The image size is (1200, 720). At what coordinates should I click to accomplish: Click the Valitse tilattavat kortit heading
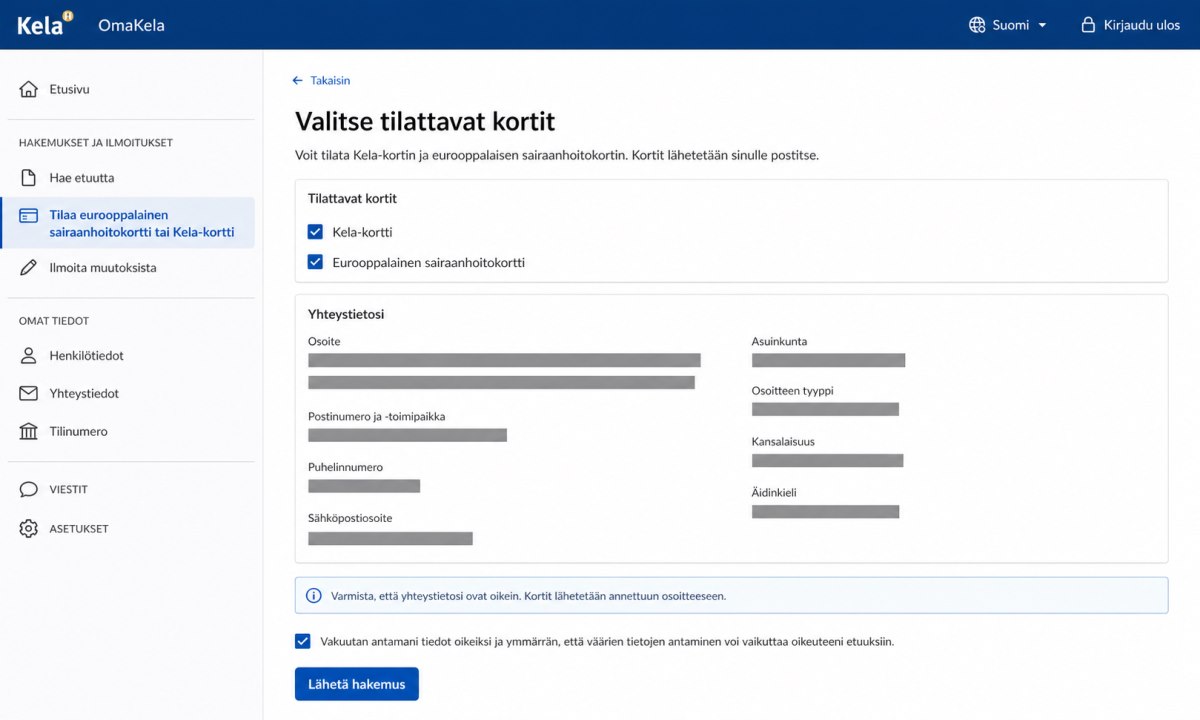coord(425,122)
